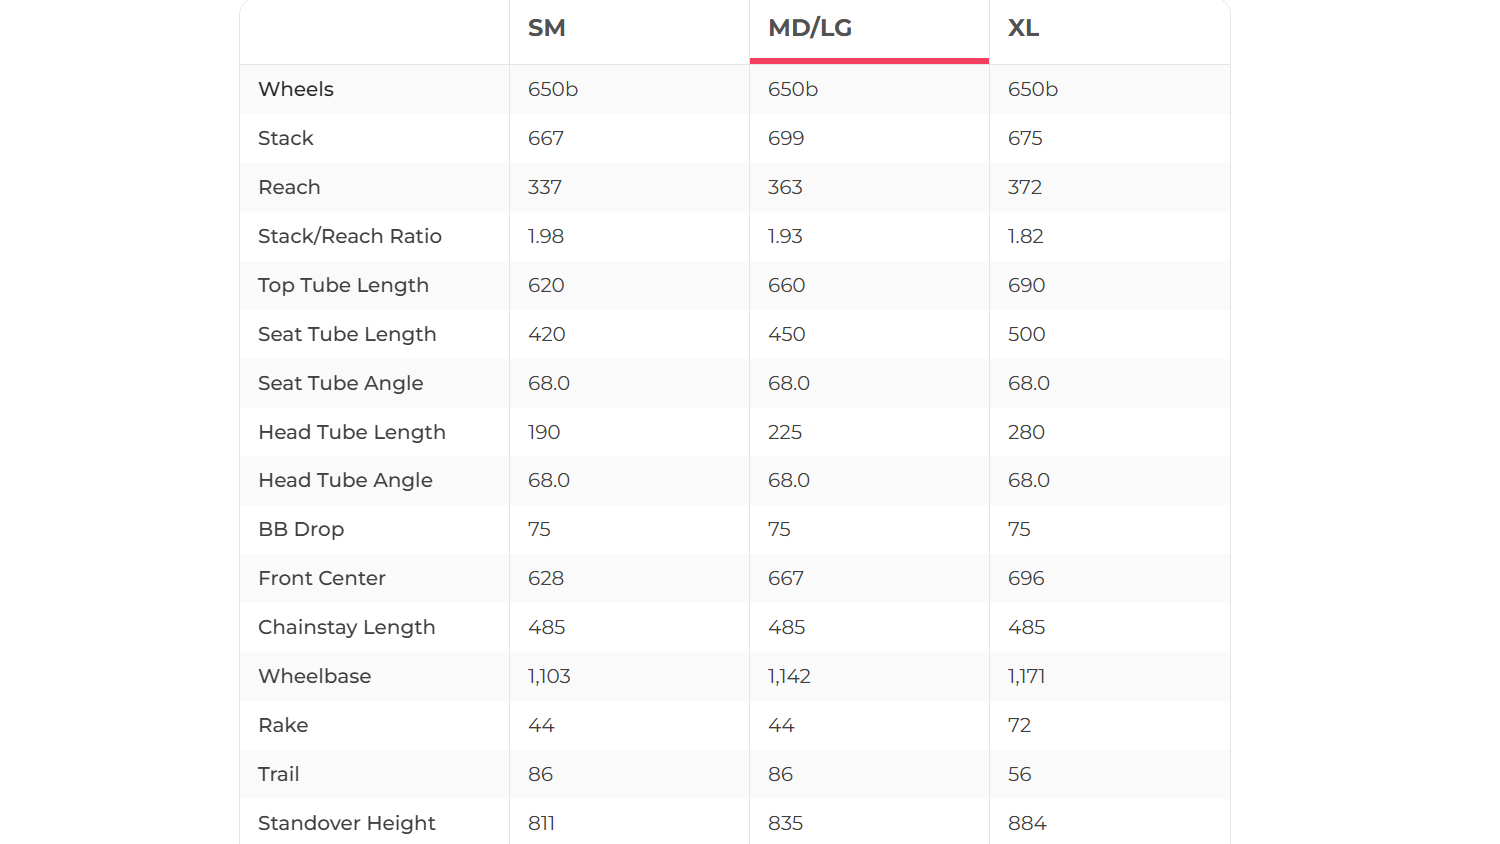Click the BB Drop row label
This screenshot has height=844, width=1500.
click(301, 529)
